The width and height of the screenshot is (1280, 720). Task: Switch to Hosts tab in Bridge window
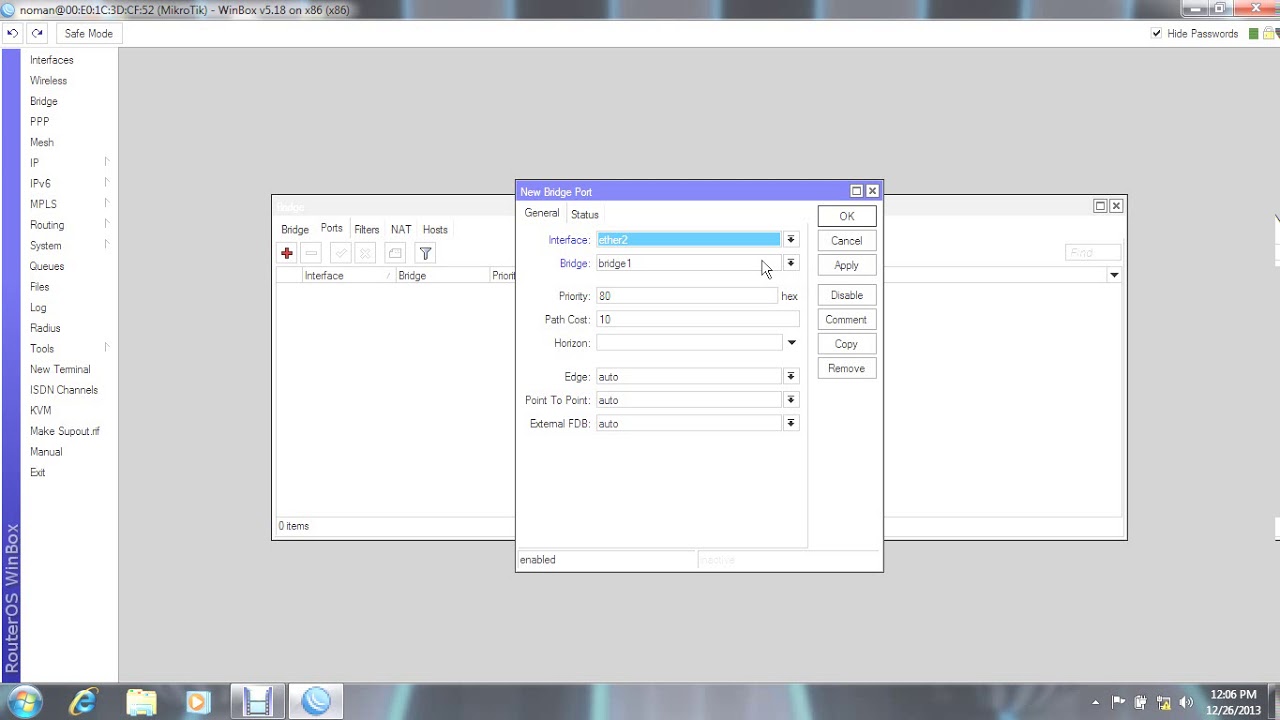click(x=435, y=229)
